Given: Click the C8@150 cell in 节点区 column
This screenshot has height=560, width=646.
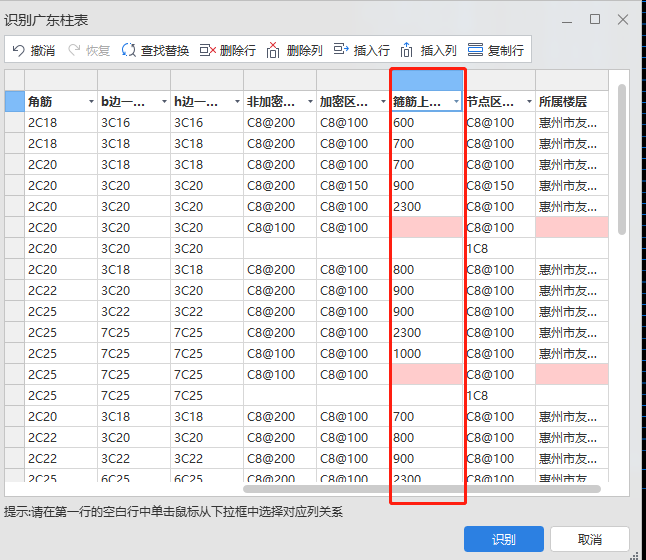Looking at the screenshot, I should click(x=500, y=185).
